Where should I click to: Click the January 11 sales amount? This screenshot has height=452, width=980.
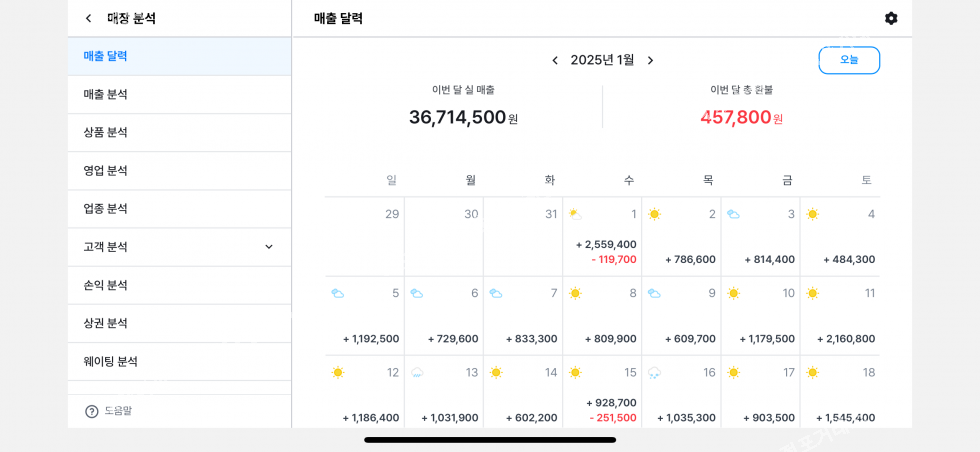(845, 339)
